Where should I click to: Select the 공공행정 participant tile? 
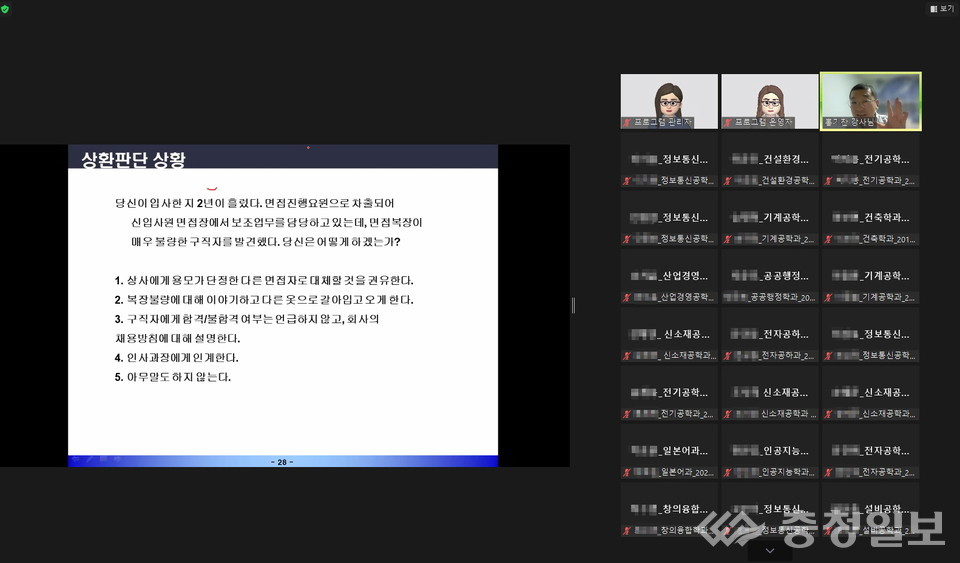pyautogui.click(x=770, y=277)
